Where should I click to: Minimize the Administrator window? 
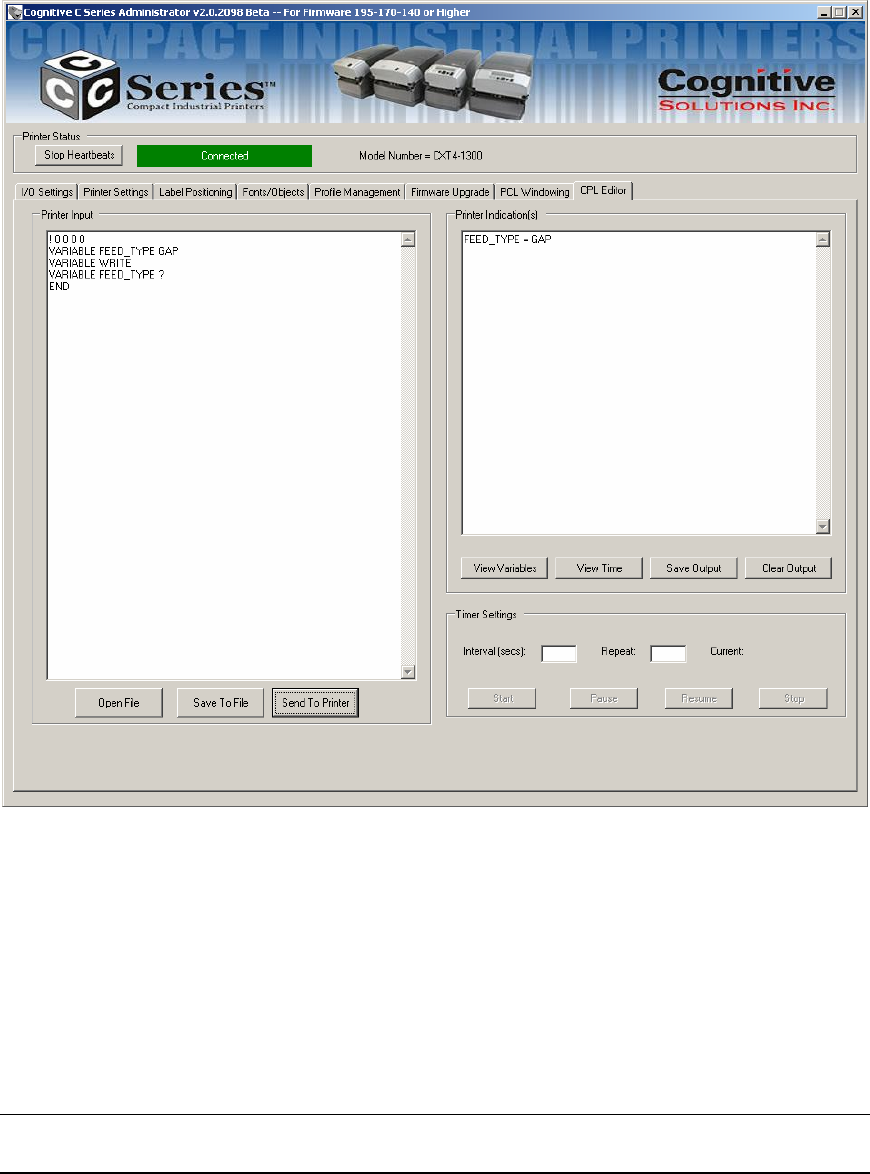824,12
